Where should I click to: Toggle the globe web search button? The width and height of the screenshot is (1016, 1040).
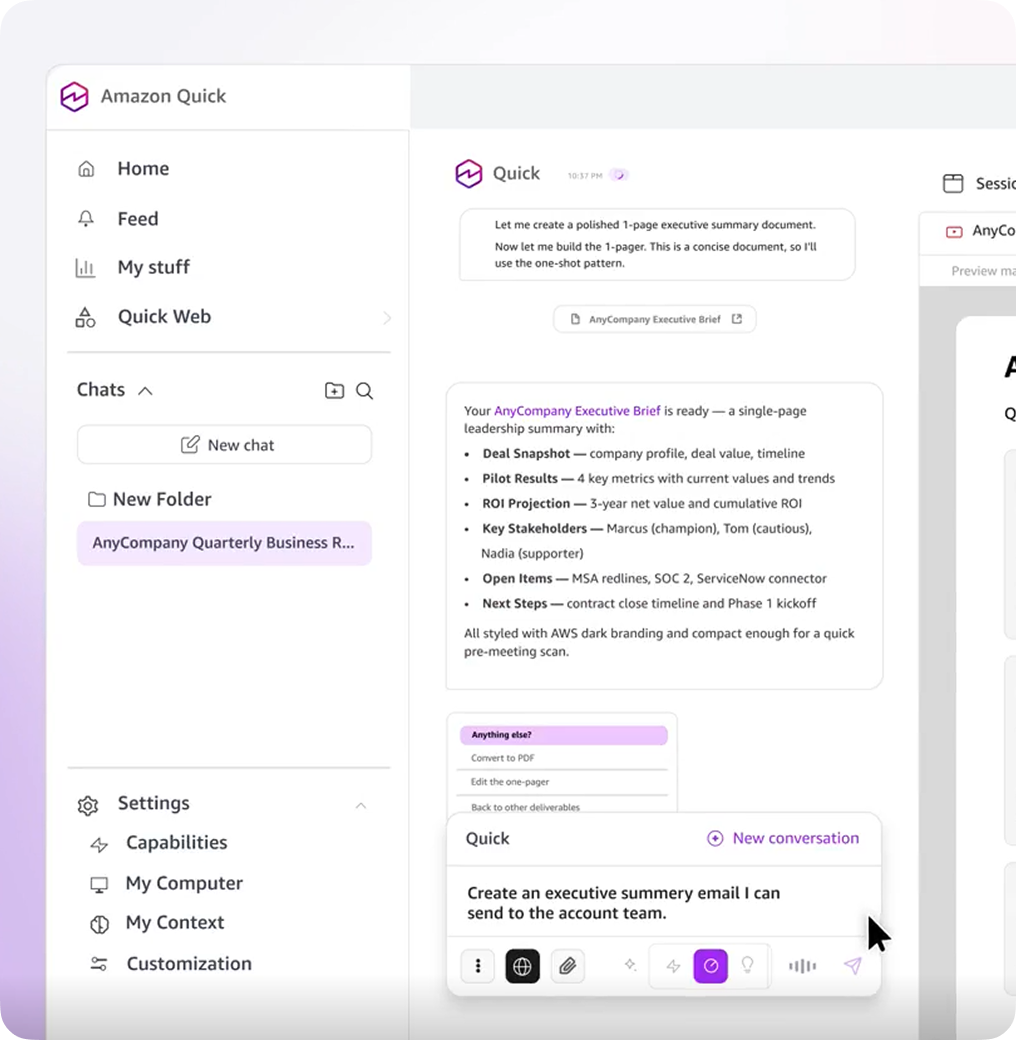(x=522, y=966)
